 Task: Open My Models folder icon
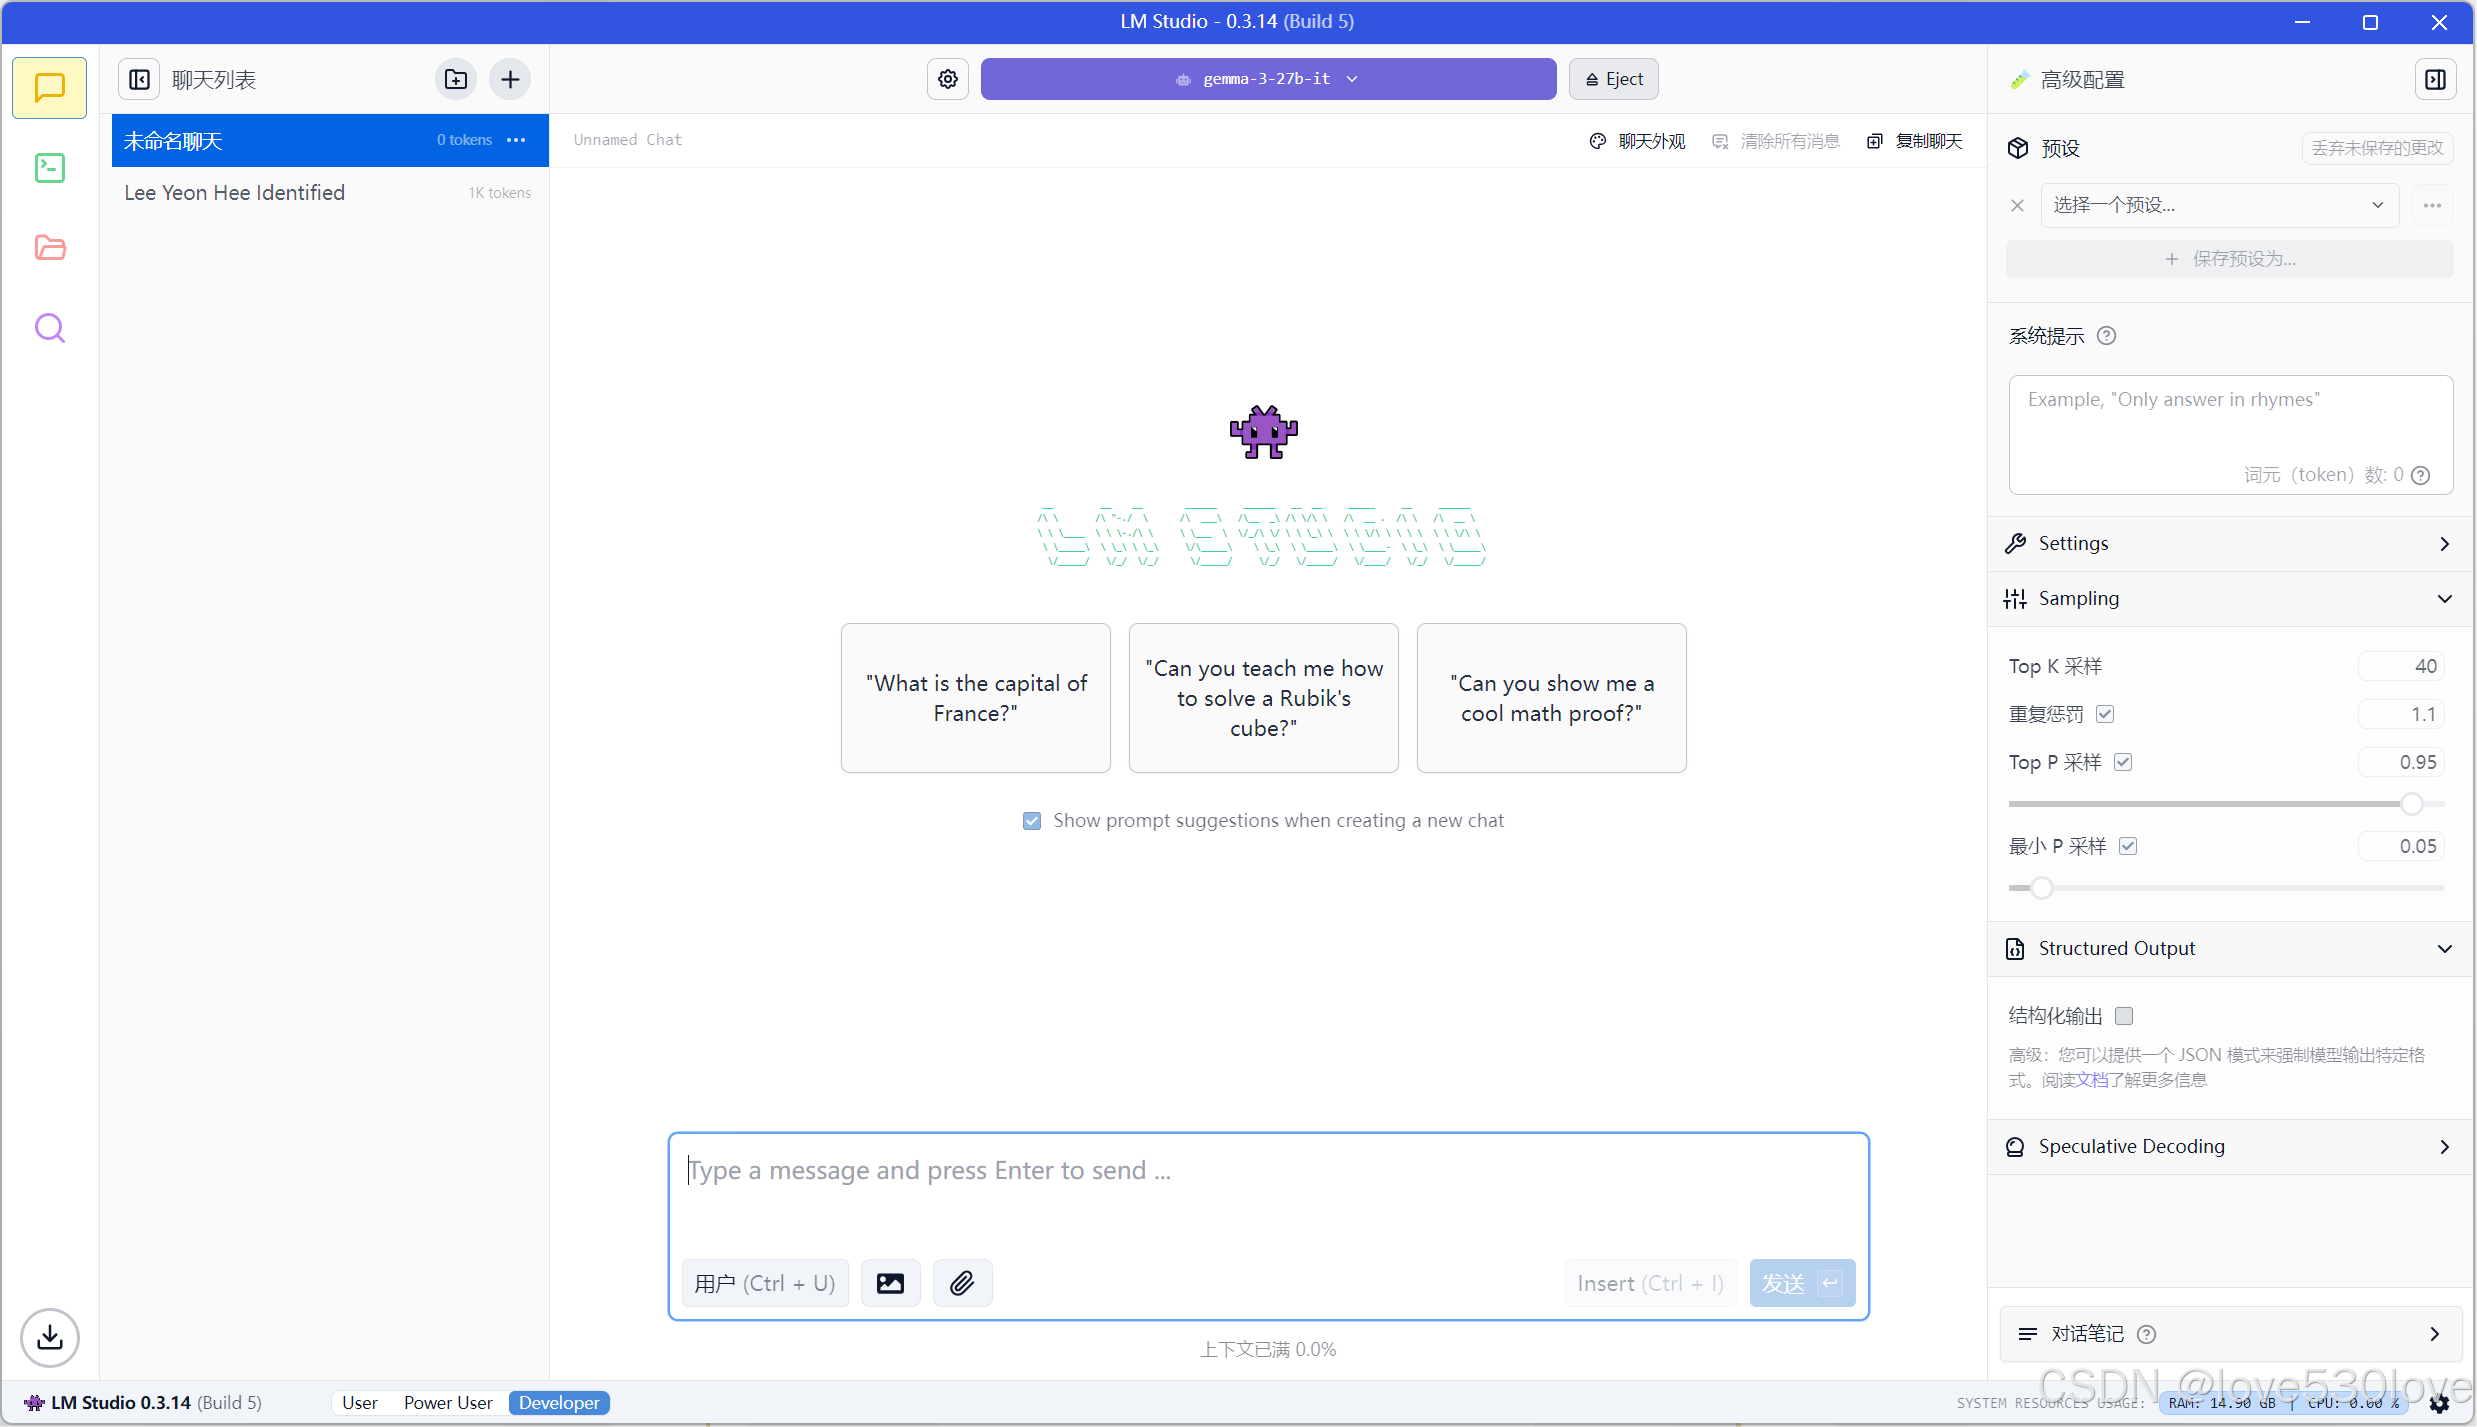(49, 248)
